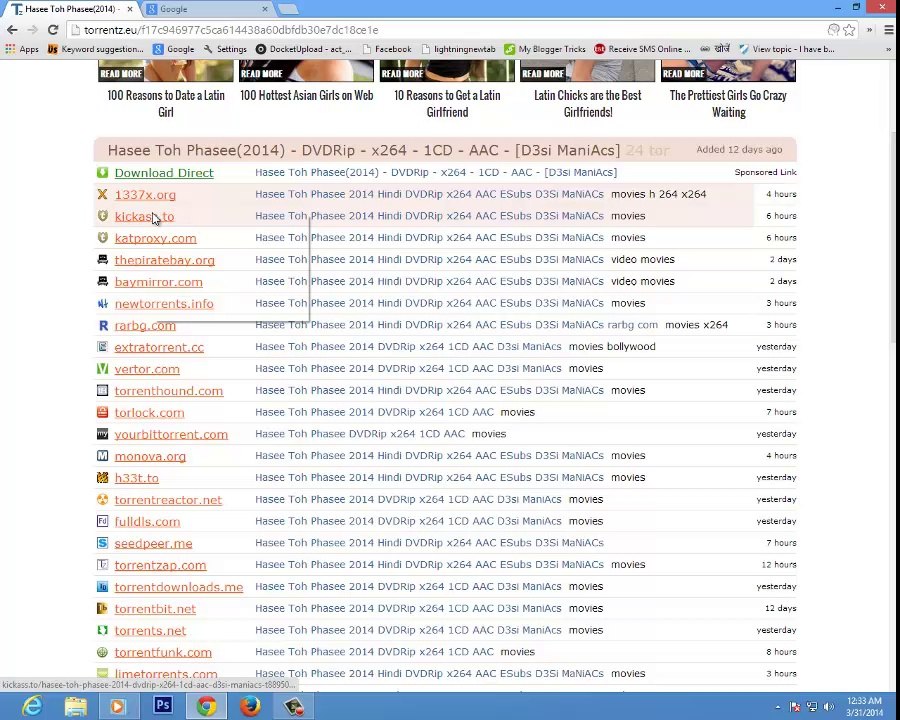
Task: Open the torrents.net link
Action: coord(150,631)
